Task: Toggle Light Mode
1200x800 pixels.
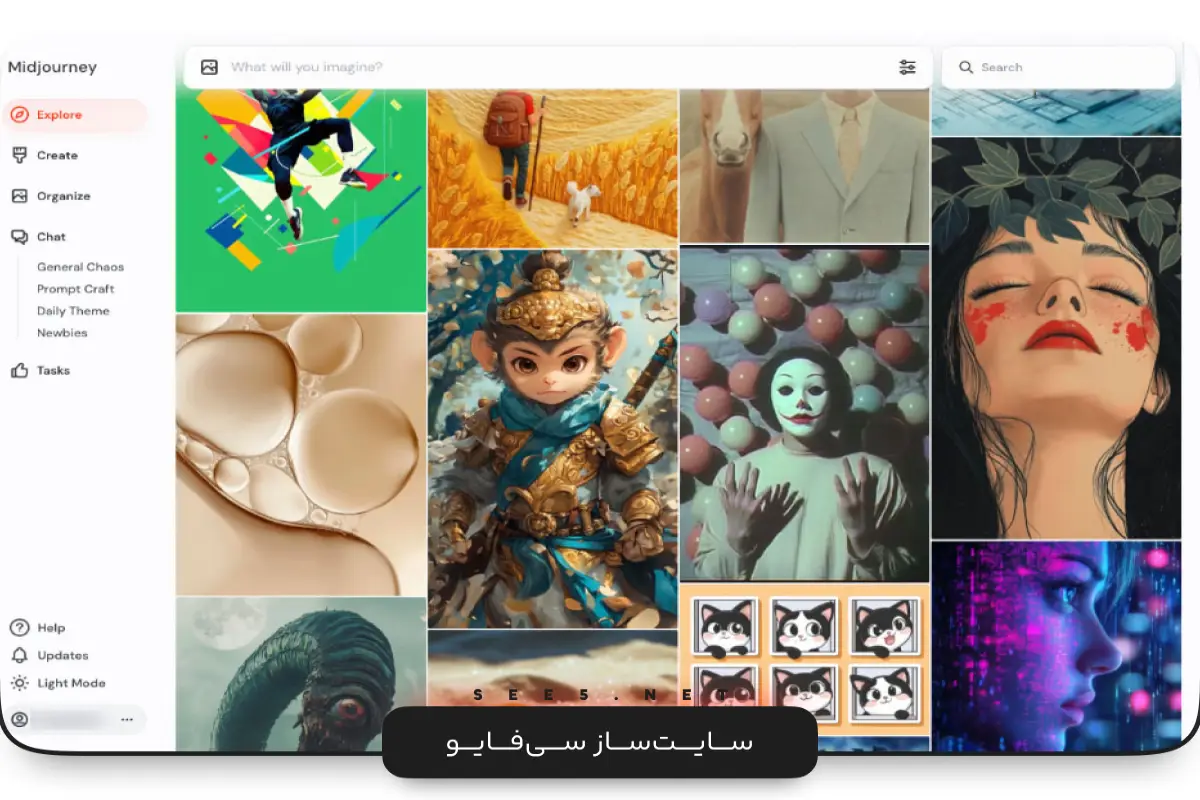Action: [x=71, y=684]
